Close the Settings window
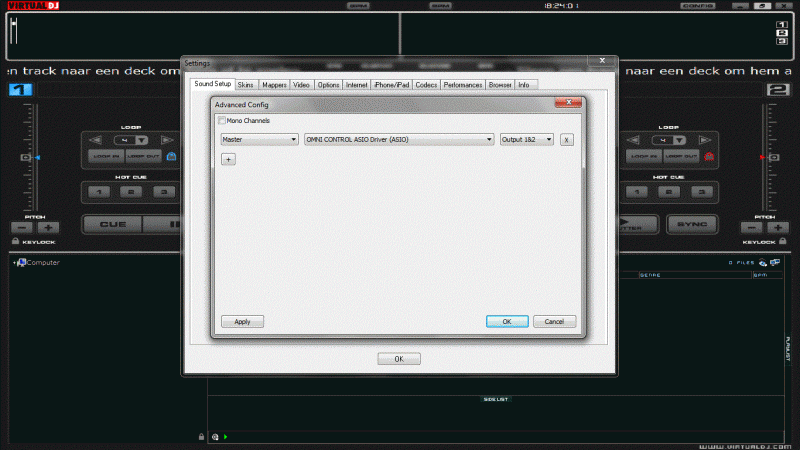 tap(602, 61)
